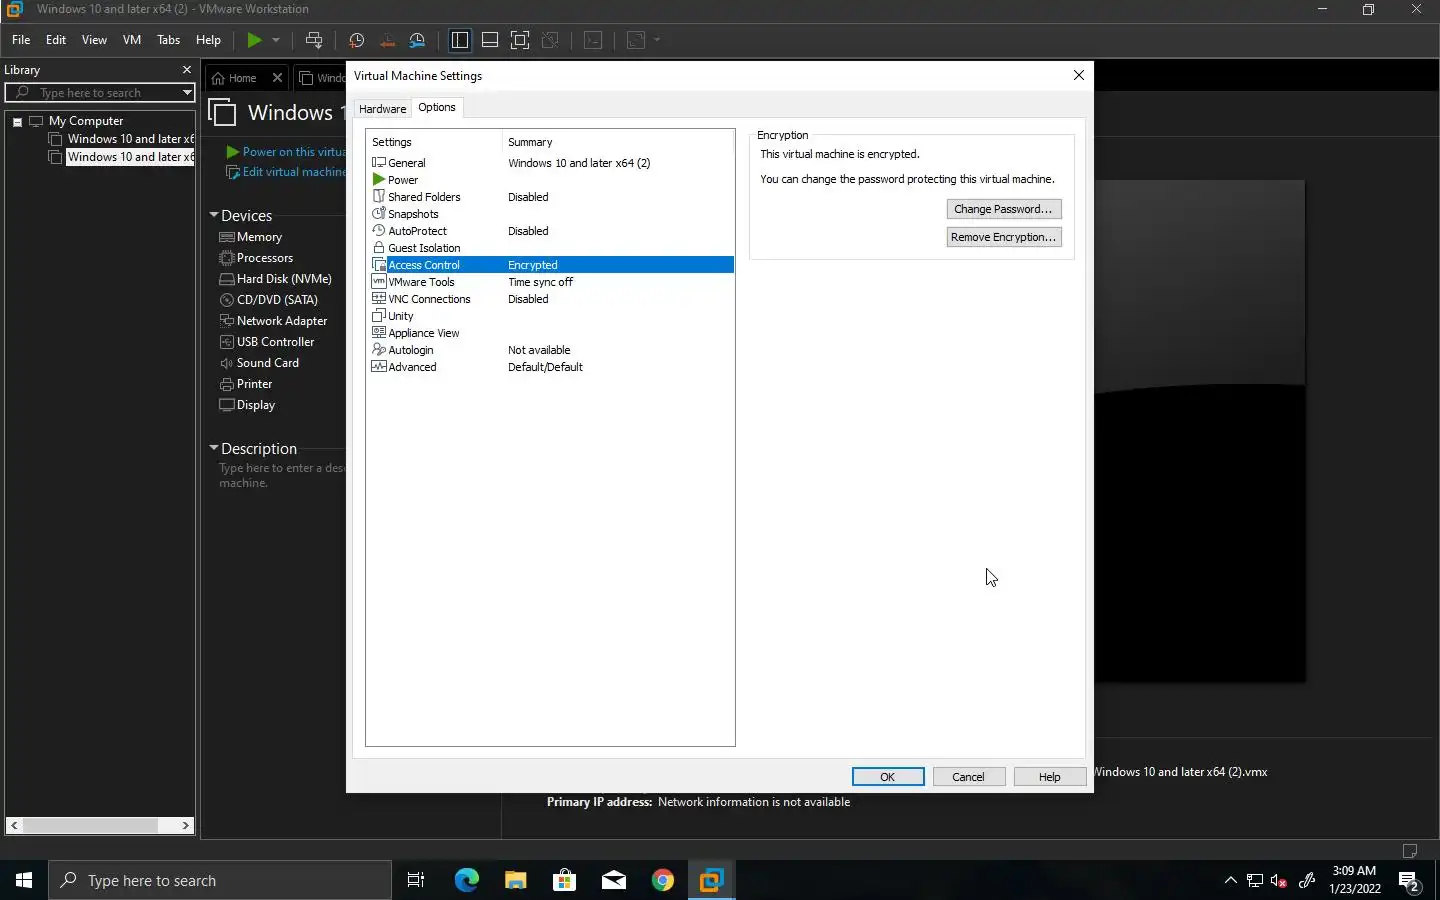Select the VNC Connections option
Screen dimensions: 1440x900
tap(429, 299)
